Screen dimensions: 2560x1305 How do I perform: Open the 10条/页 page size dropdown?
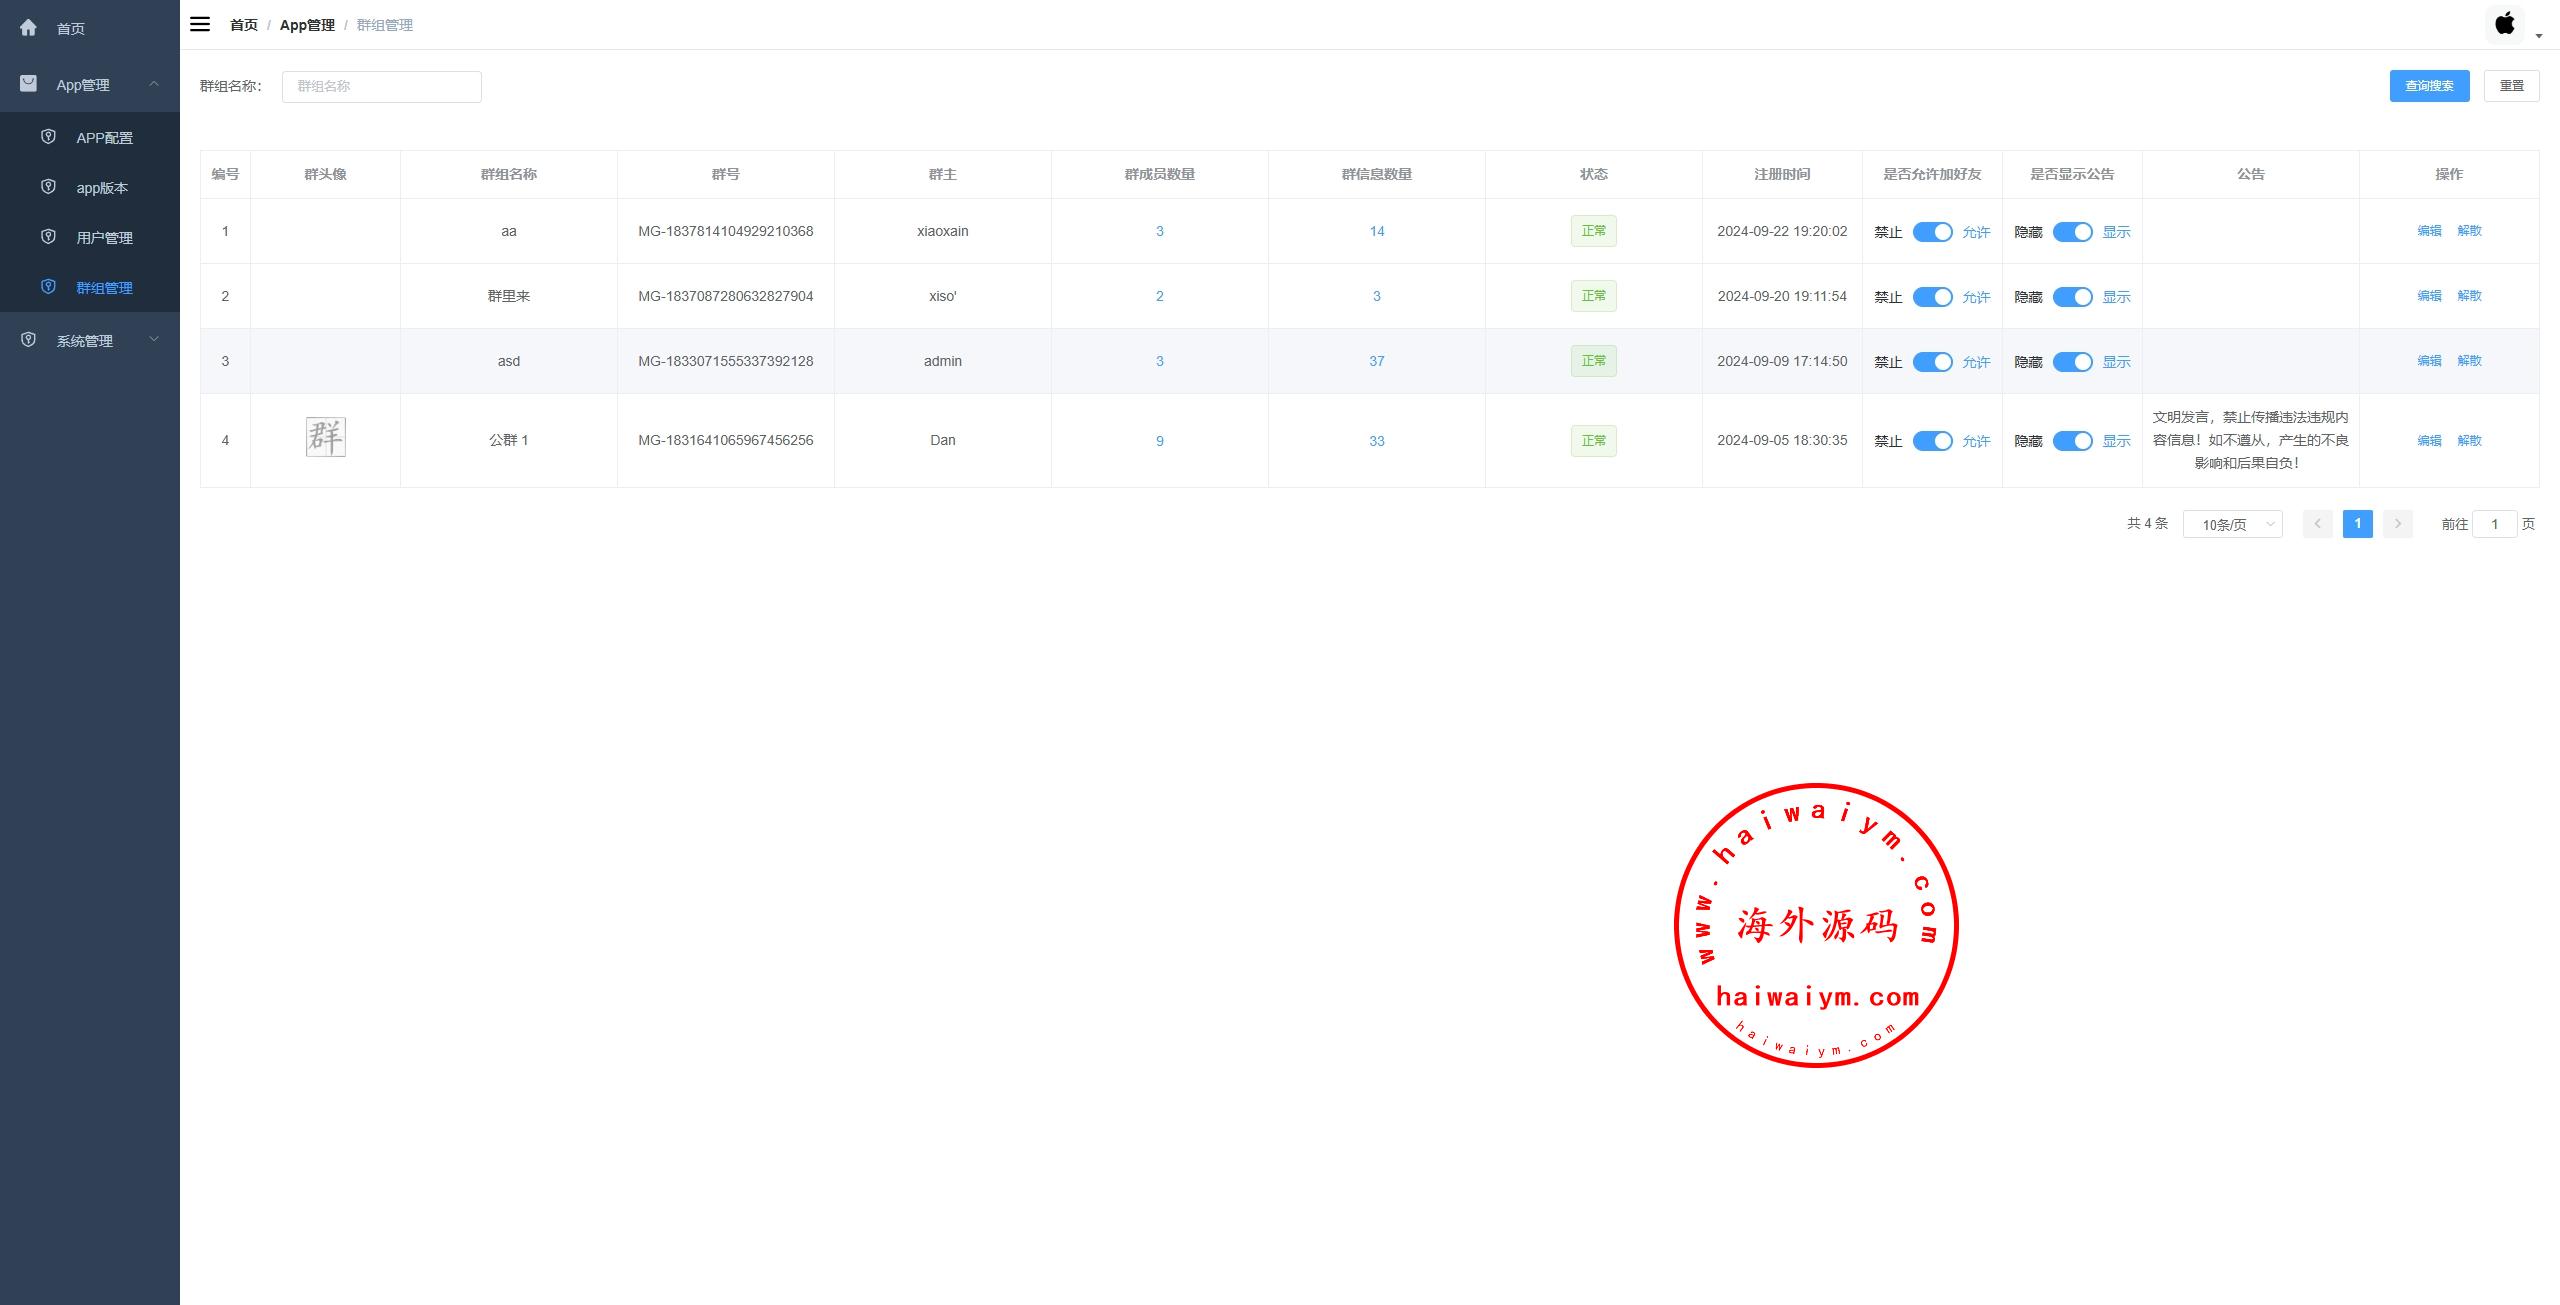pos(2232,524)
